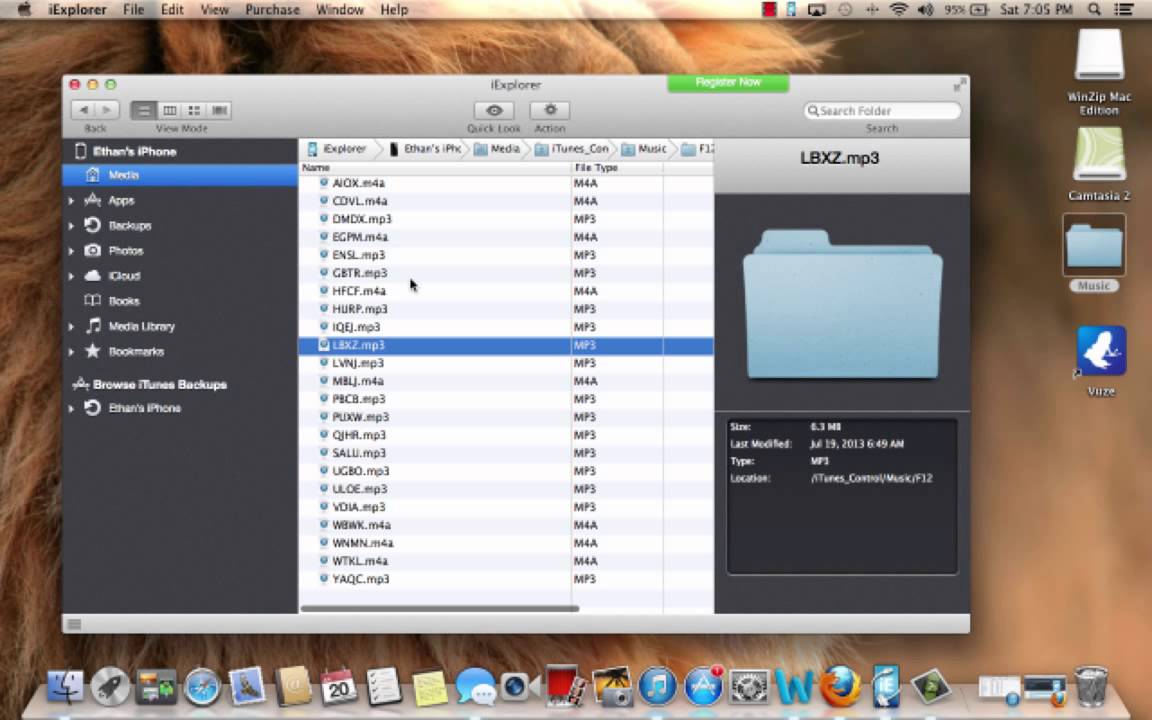
Task: Go to Ethan's iPhone breadcrumb
Action: 425,149
